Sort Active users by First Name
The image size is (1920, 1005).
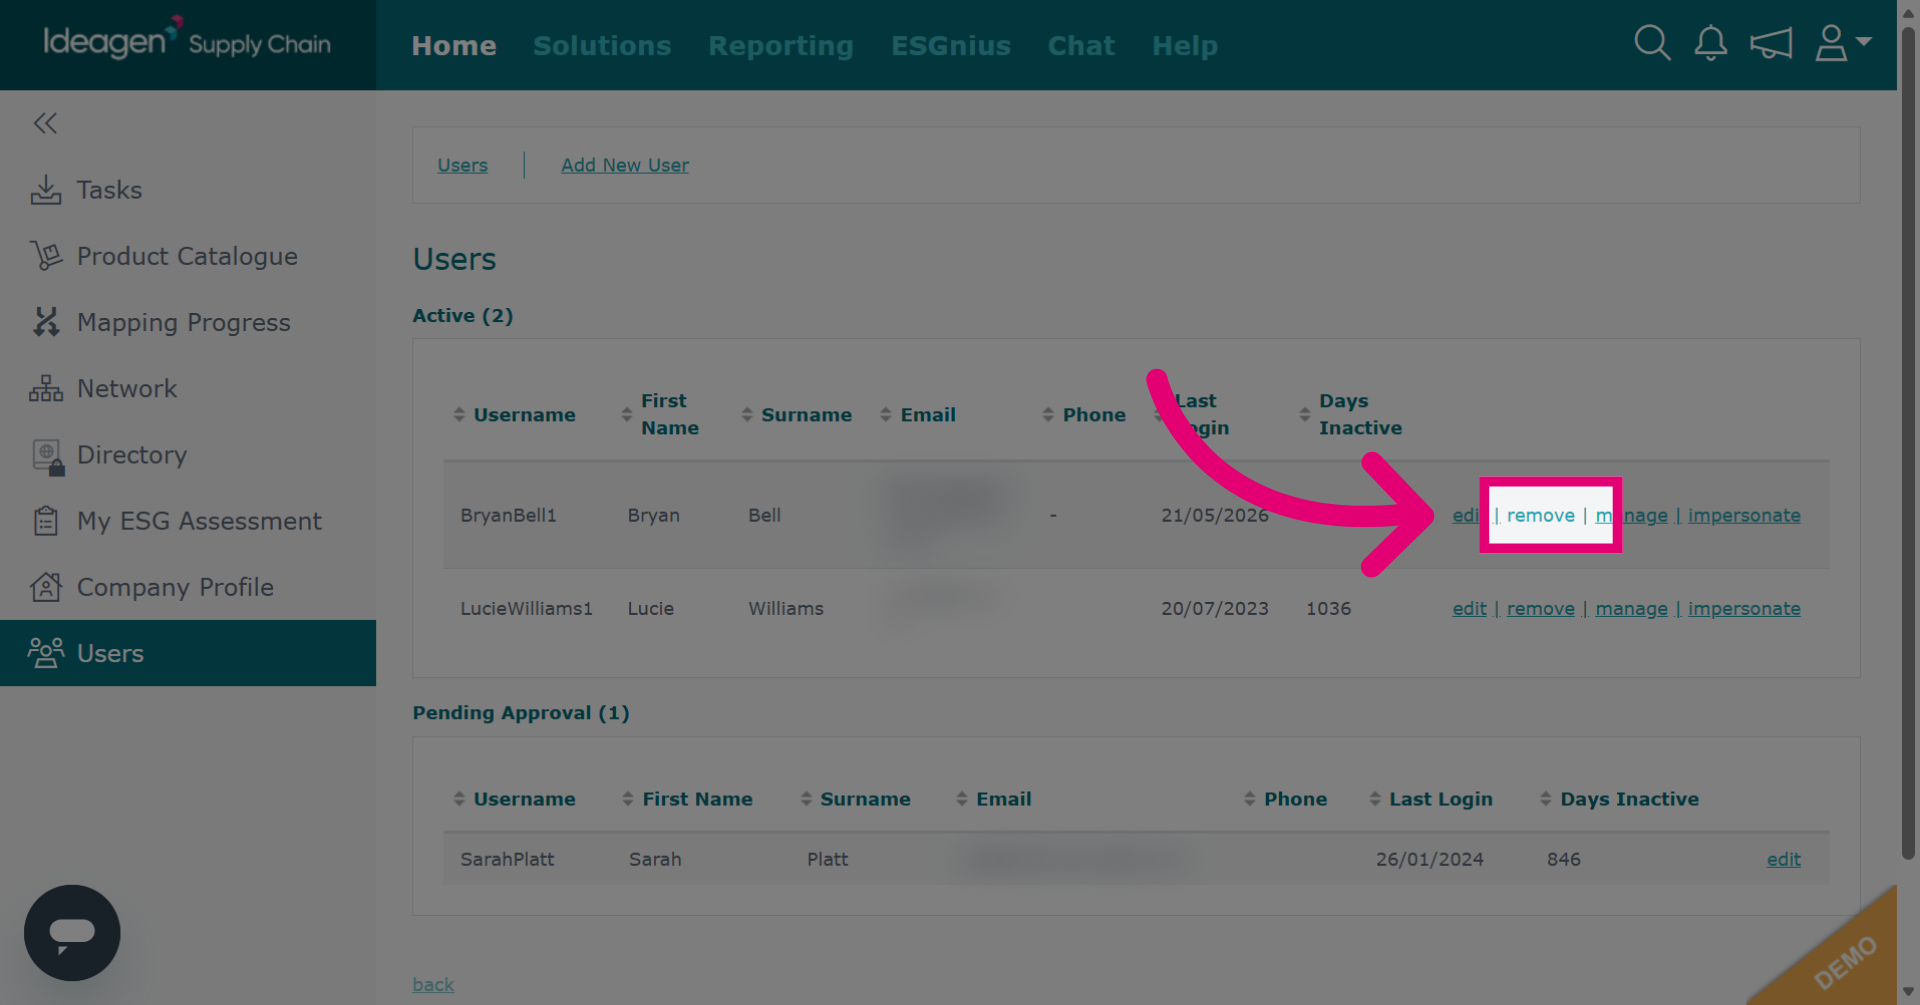click(x=660, y=414)
